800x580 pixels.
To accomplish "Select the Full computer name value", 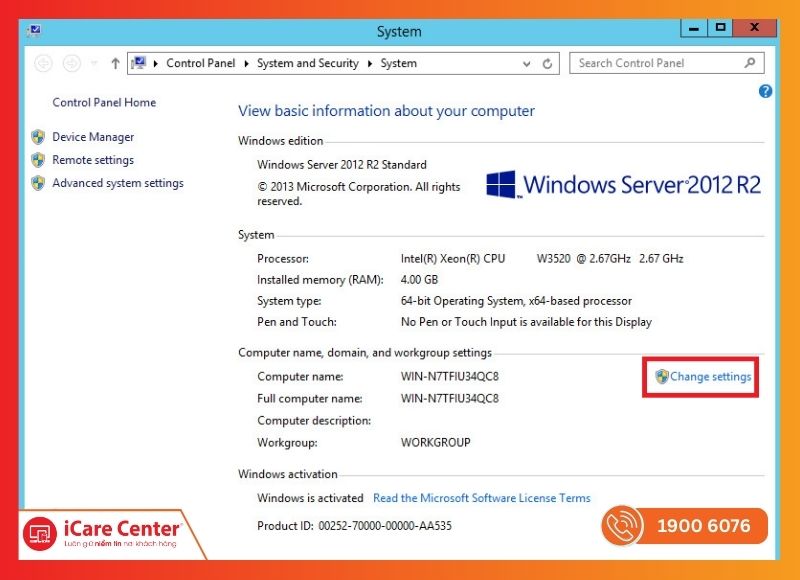I will (449, 398).
